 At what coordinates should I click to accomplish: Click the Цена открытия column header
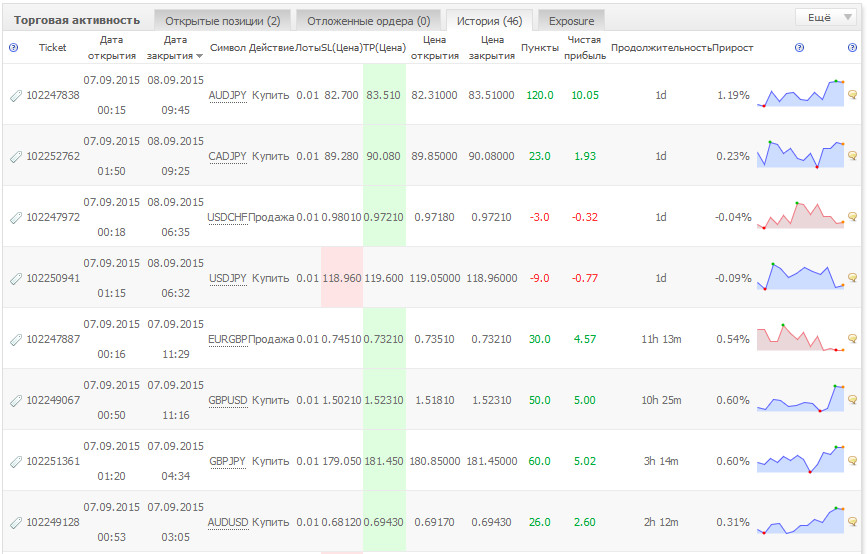click(x=435, y=48)
